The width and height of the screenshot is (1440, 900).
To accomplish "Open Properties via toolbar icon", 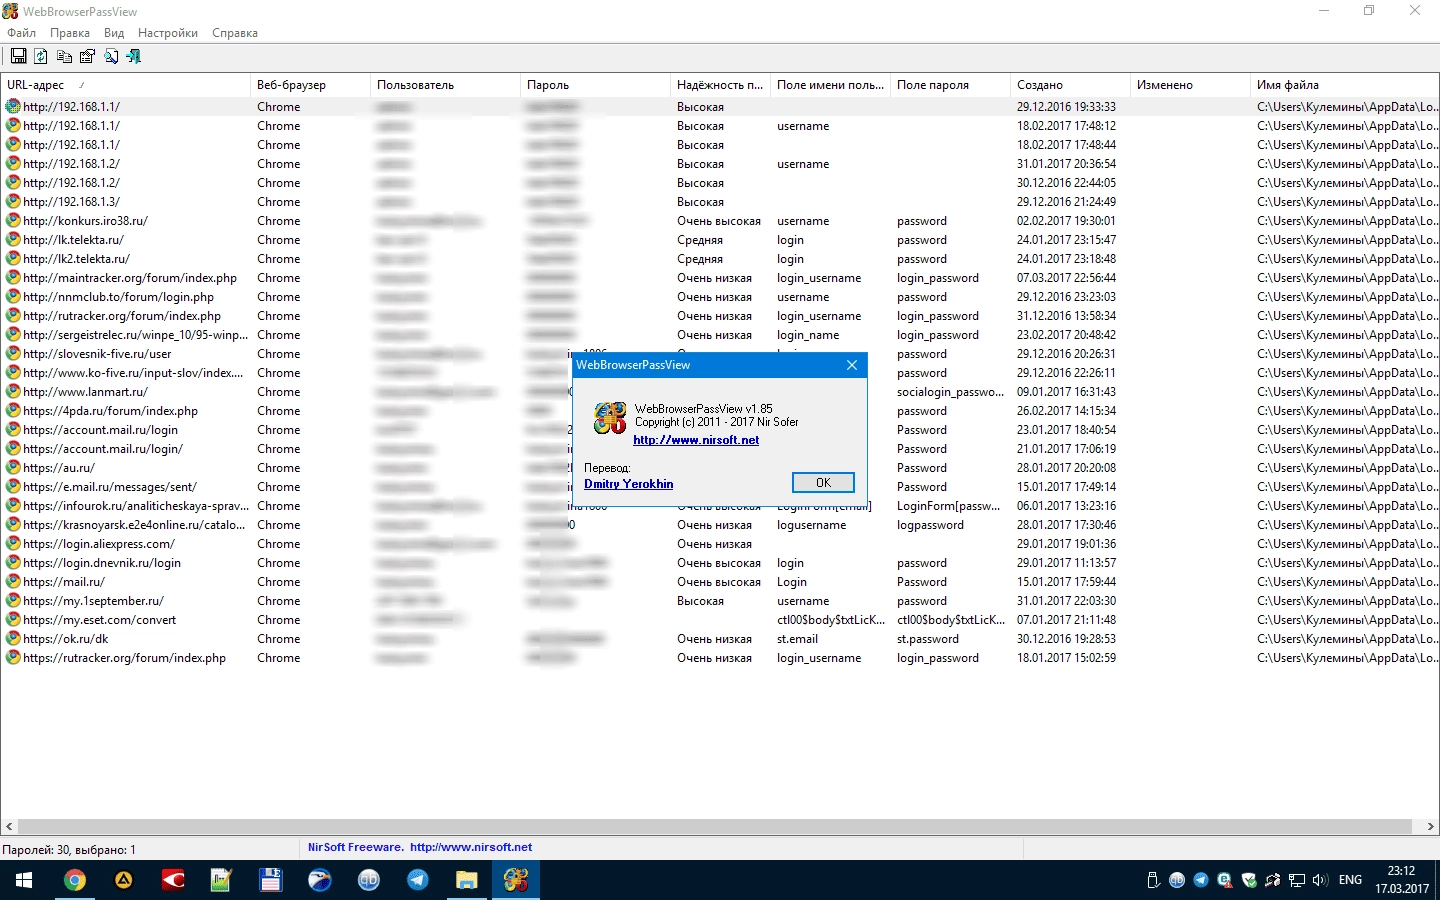I will tap(87, 57).
